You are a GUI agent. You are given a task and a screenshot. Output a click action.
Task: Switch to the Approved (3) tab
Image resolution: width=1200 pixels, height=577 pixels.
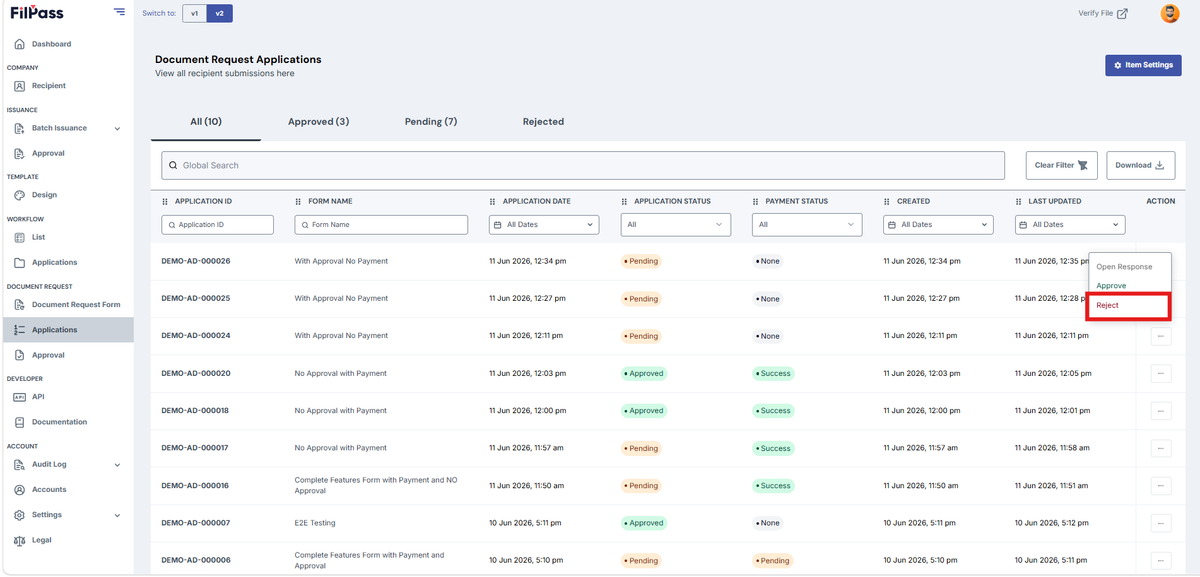click(318, 122)
